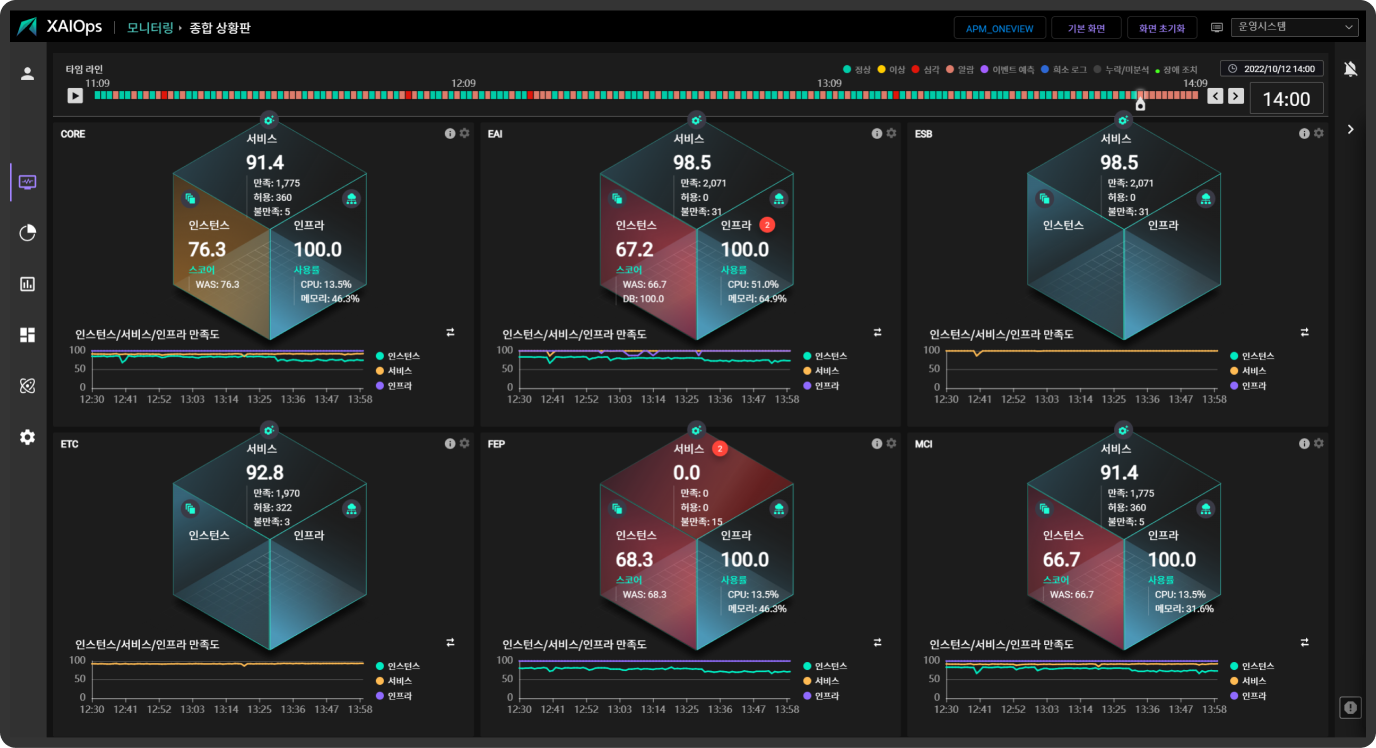Open the dashboard grid sidebar icon
1376x748 pixels.
[x=28, y=335]
